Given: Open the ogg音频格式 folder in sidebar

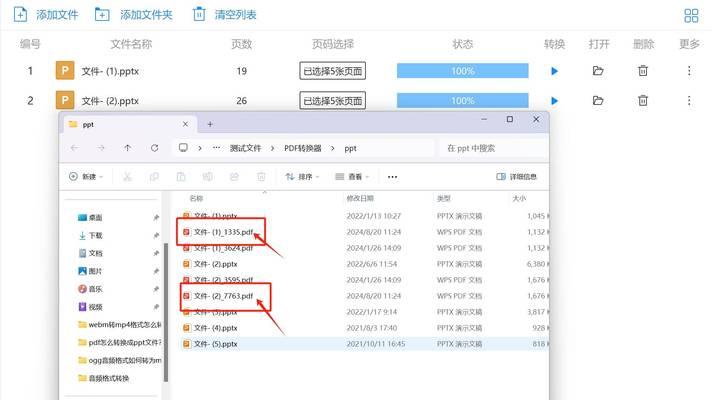Looking at the screenshot, I should click(120, 360).
